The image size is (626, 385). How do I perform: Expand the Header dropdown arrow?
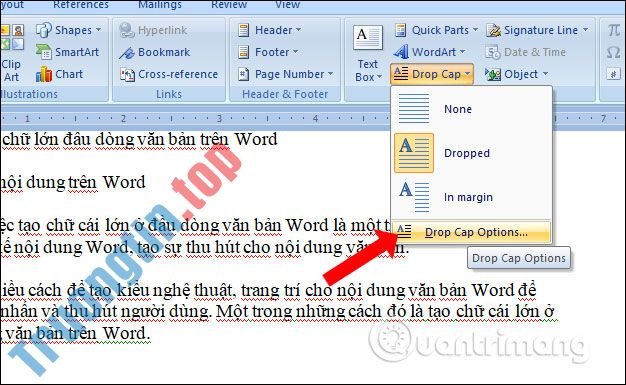coord(299,30)
